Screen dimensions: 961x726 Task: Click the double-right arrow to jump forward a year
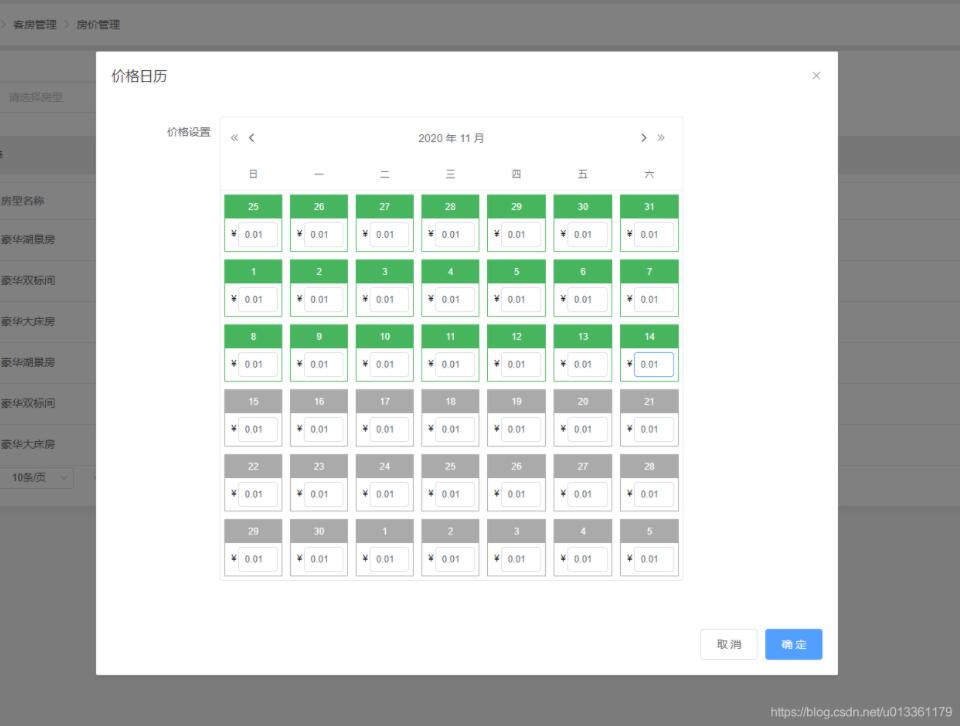(x=661, y=137)
